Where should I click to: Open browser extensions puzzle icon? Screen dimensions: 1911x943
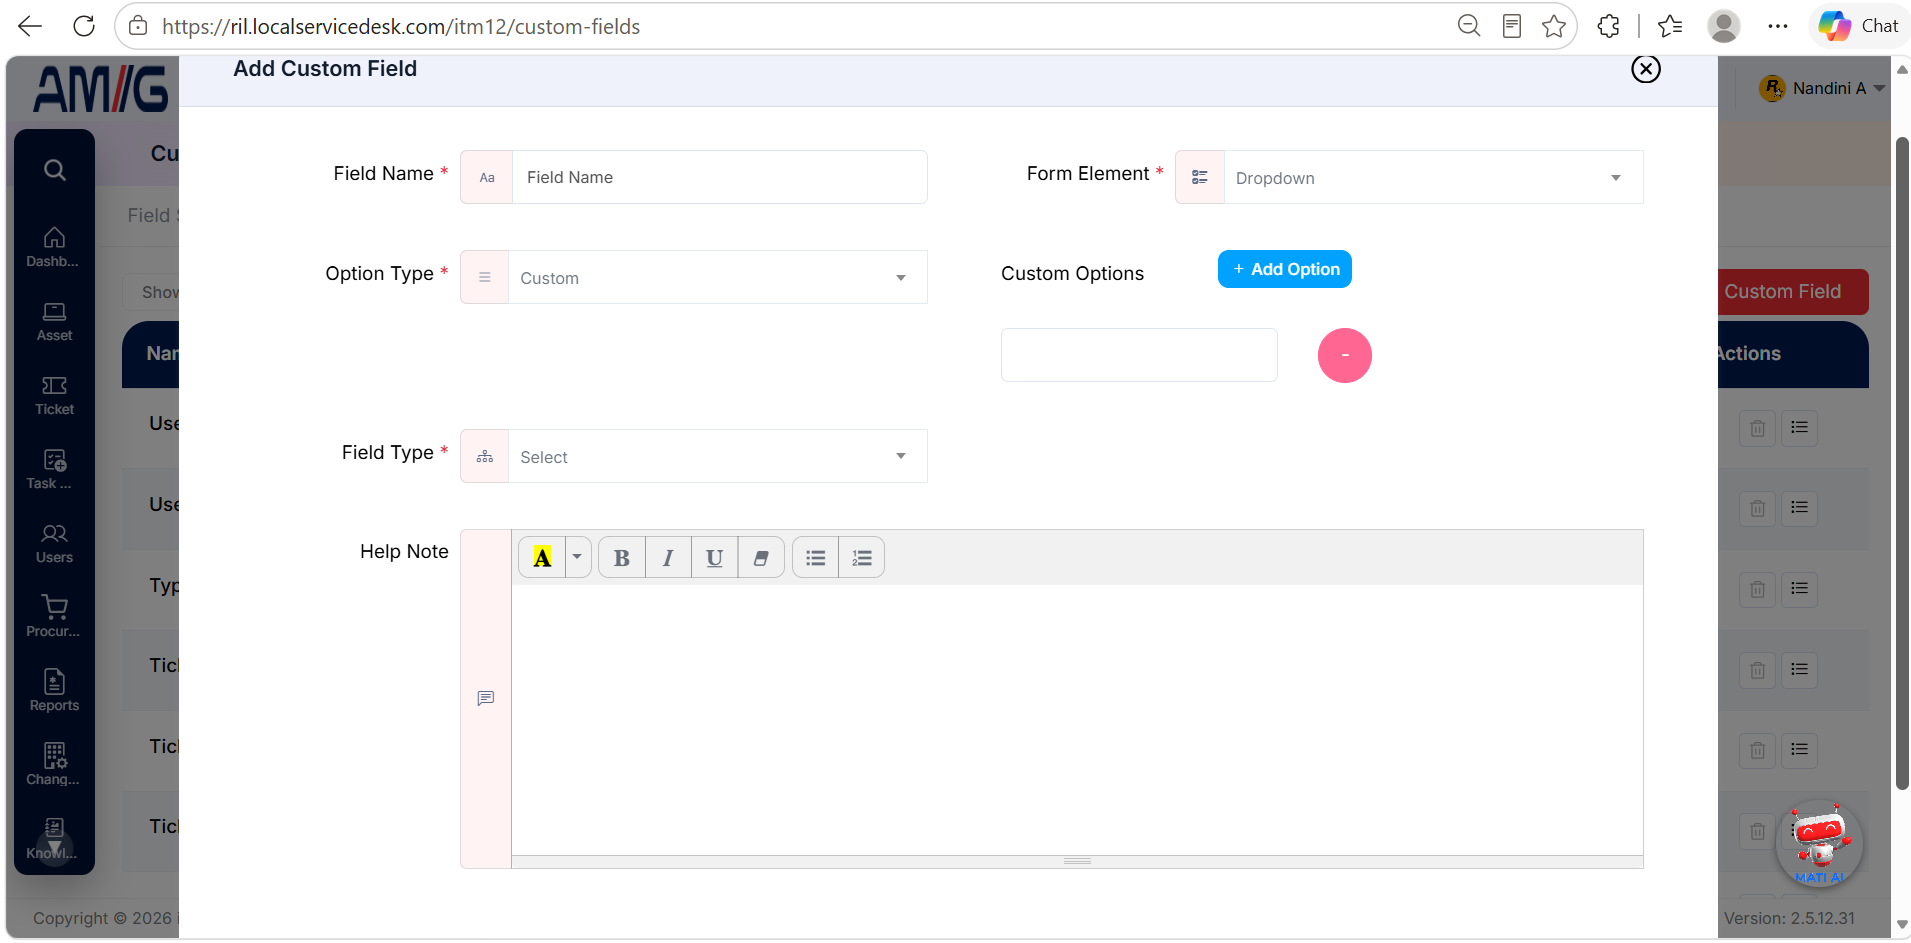(1608, 26)
